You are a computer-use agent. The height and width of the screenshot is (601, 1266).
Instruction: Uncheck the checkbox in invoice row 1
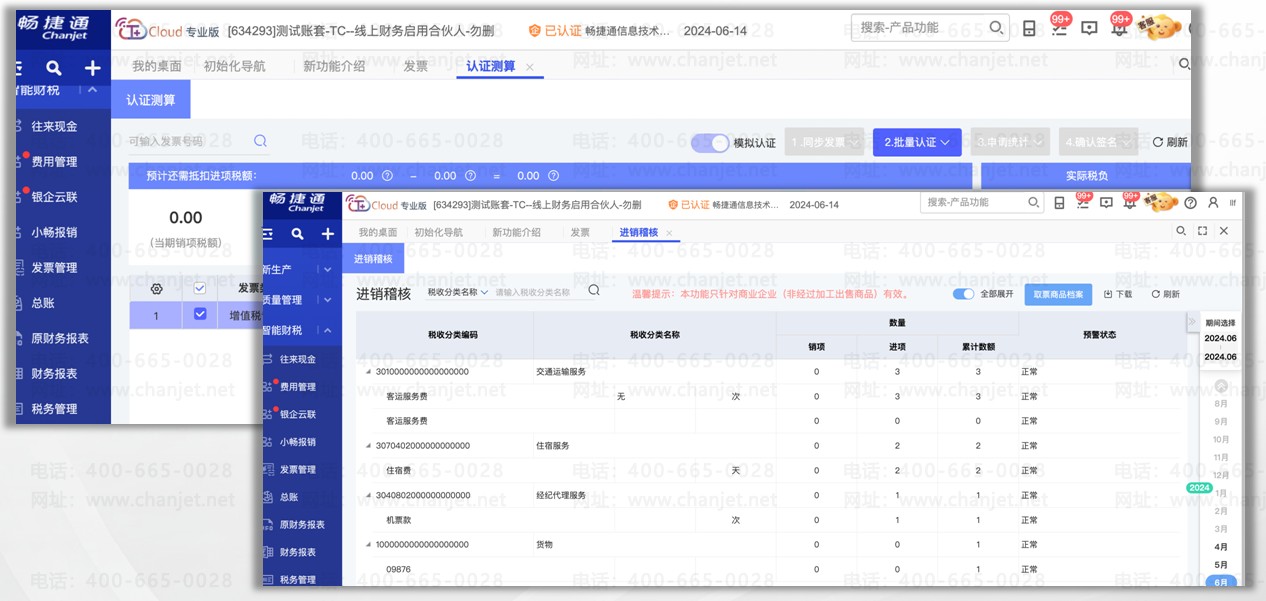click(x=199, y=314)
